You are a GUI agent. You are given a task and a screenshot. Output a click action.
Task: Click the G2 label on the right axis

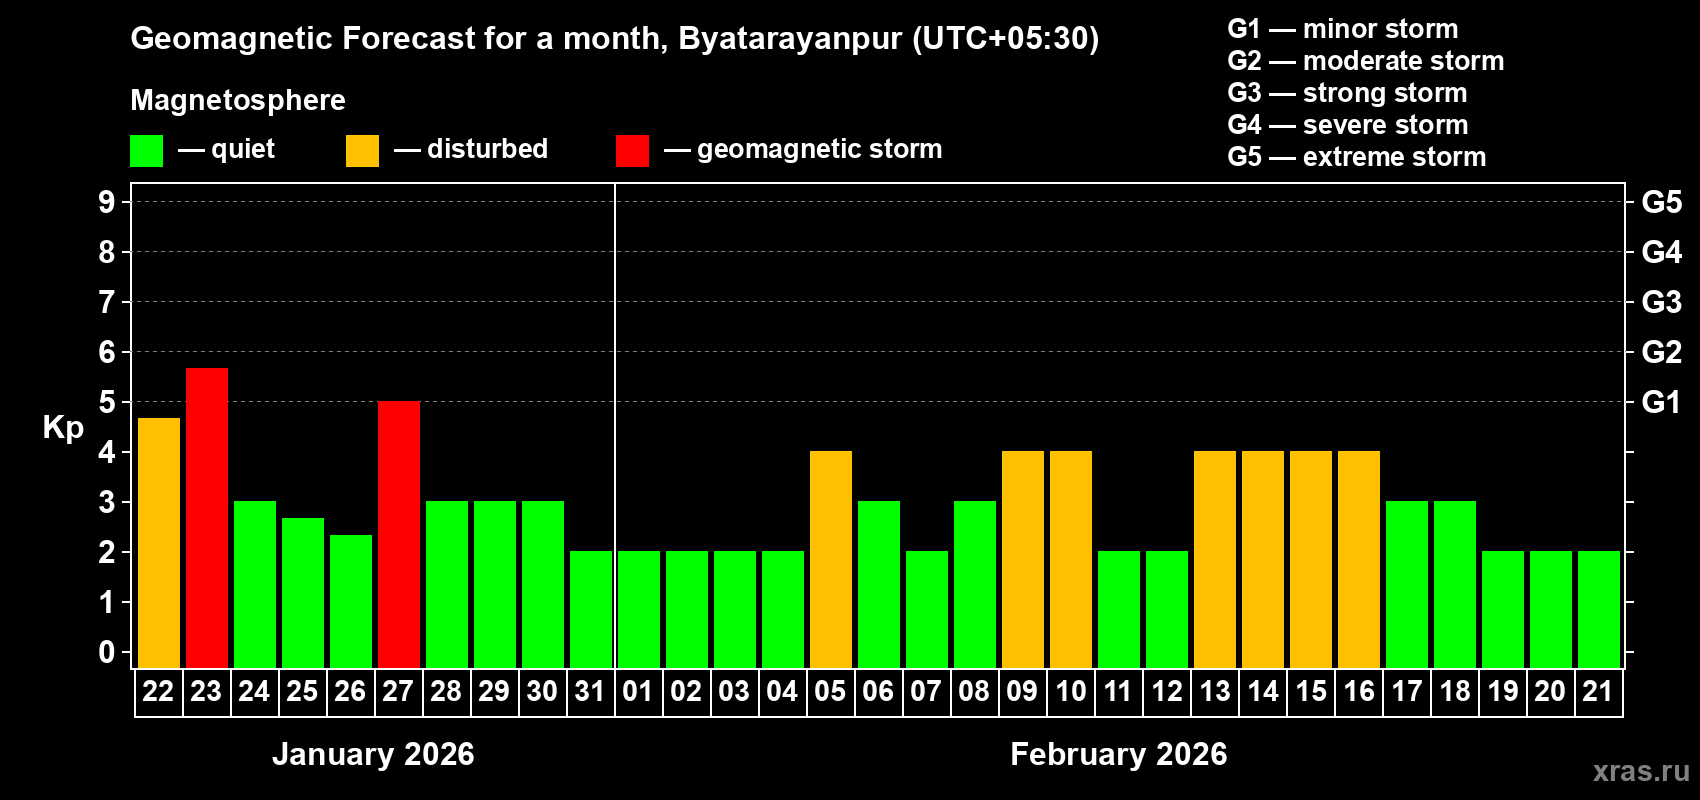(1662, 352)
